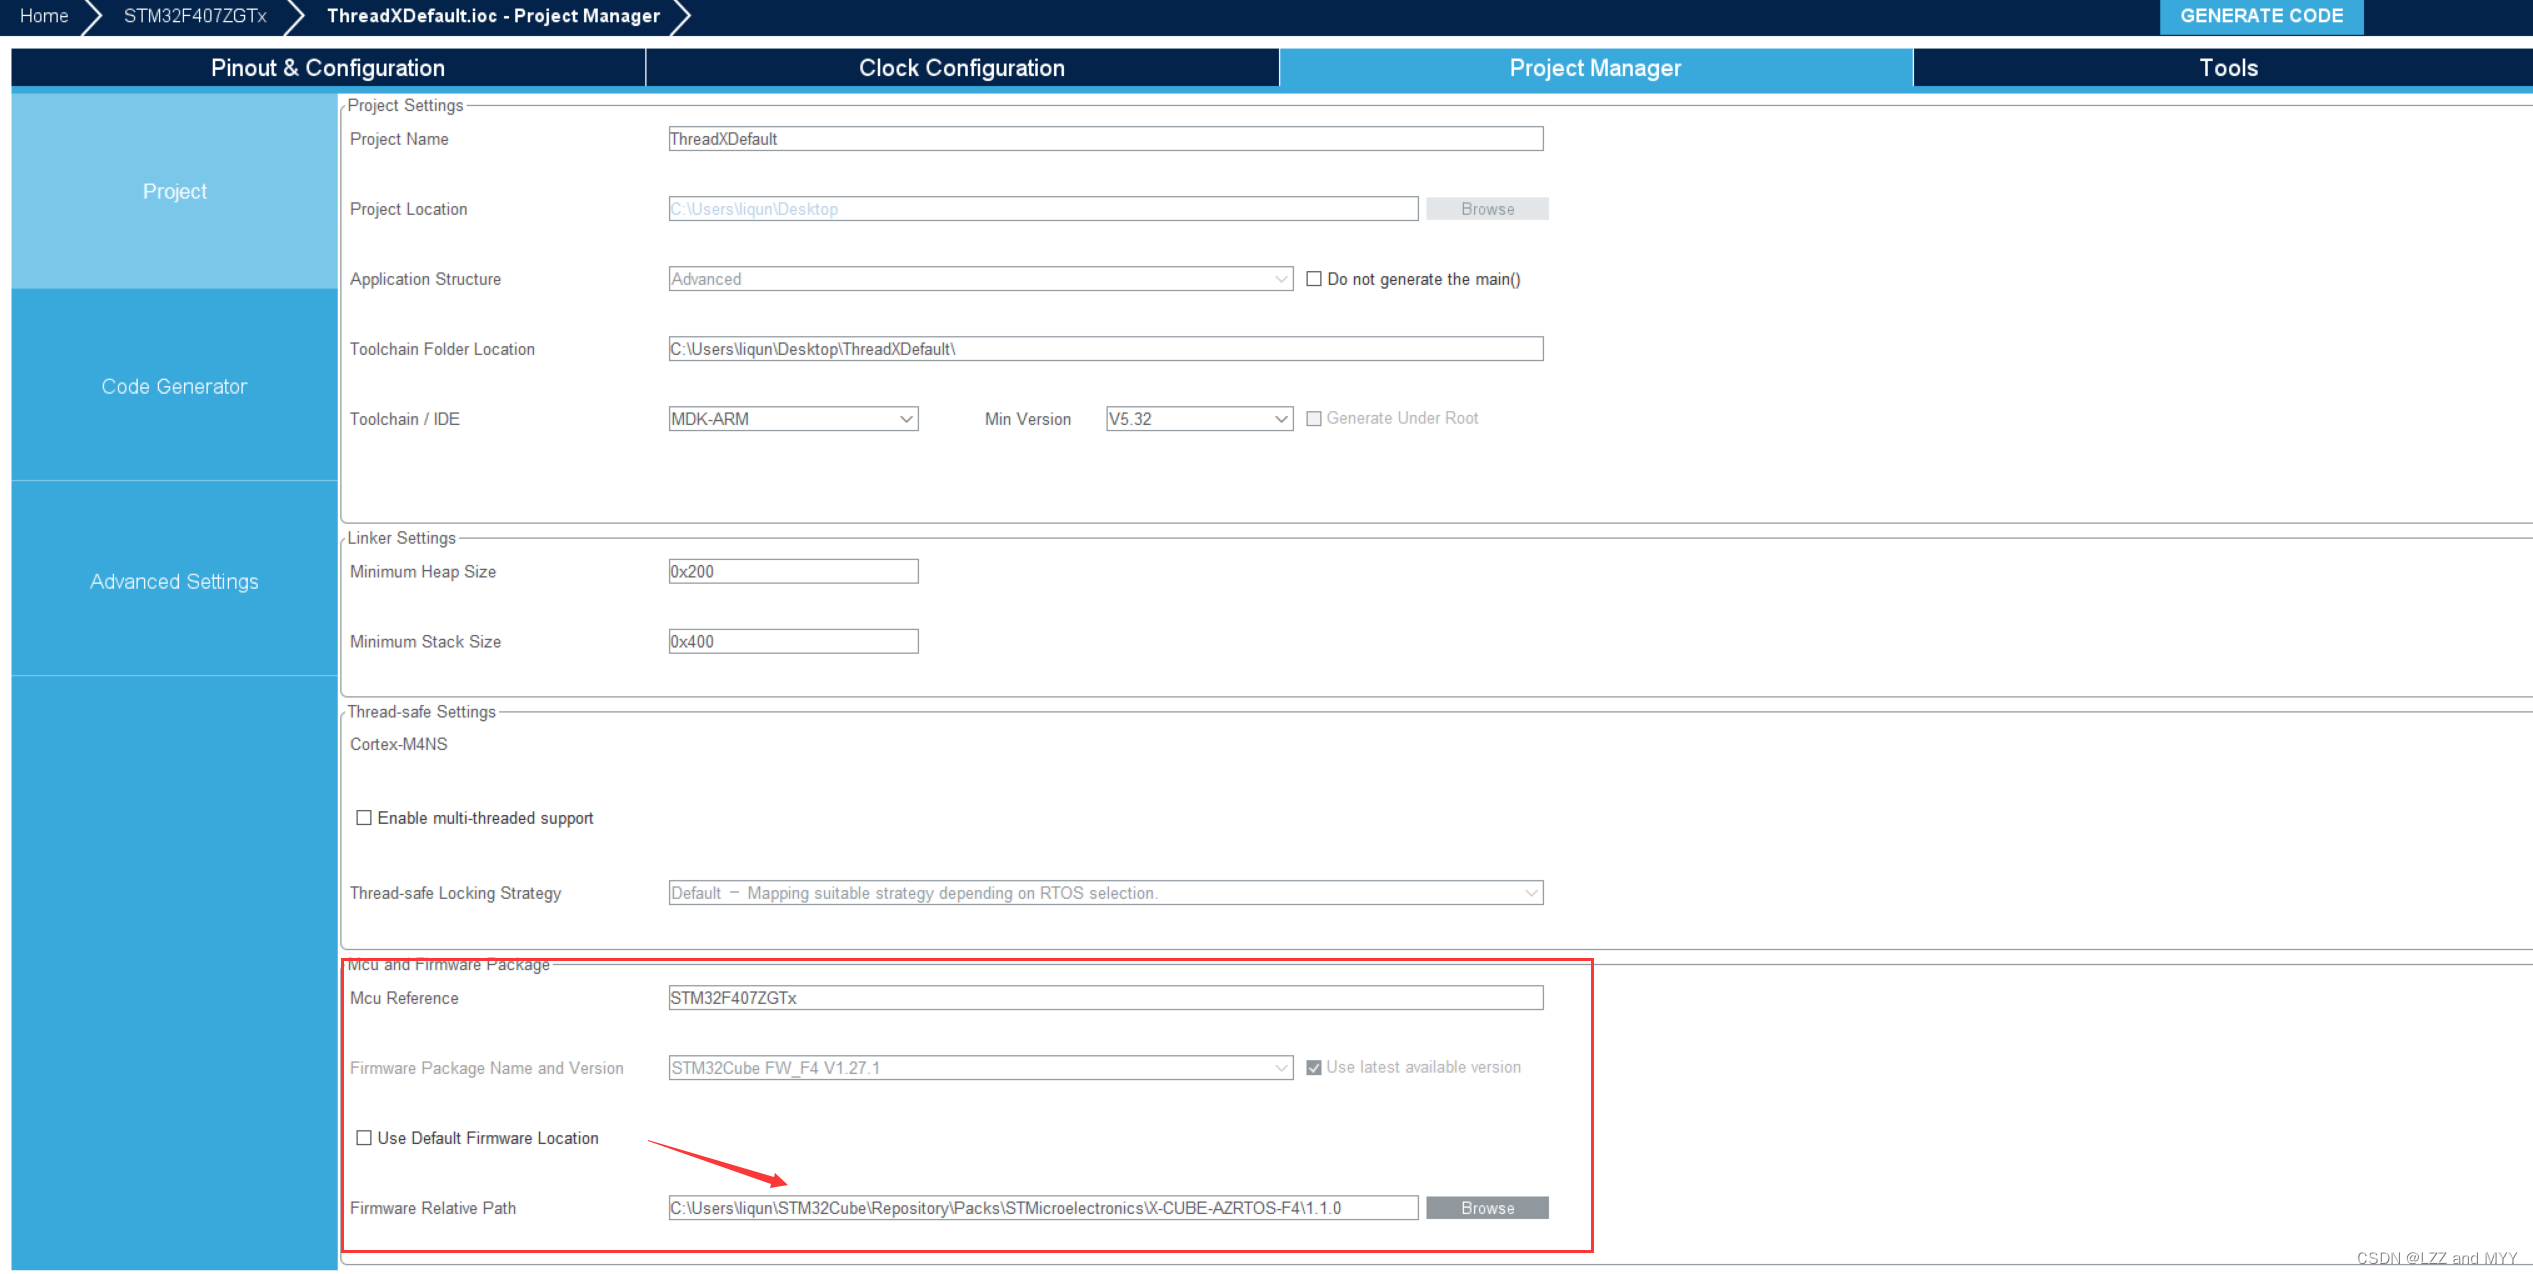Enable Do not generate the main() checkbox

click(1314, 279)
